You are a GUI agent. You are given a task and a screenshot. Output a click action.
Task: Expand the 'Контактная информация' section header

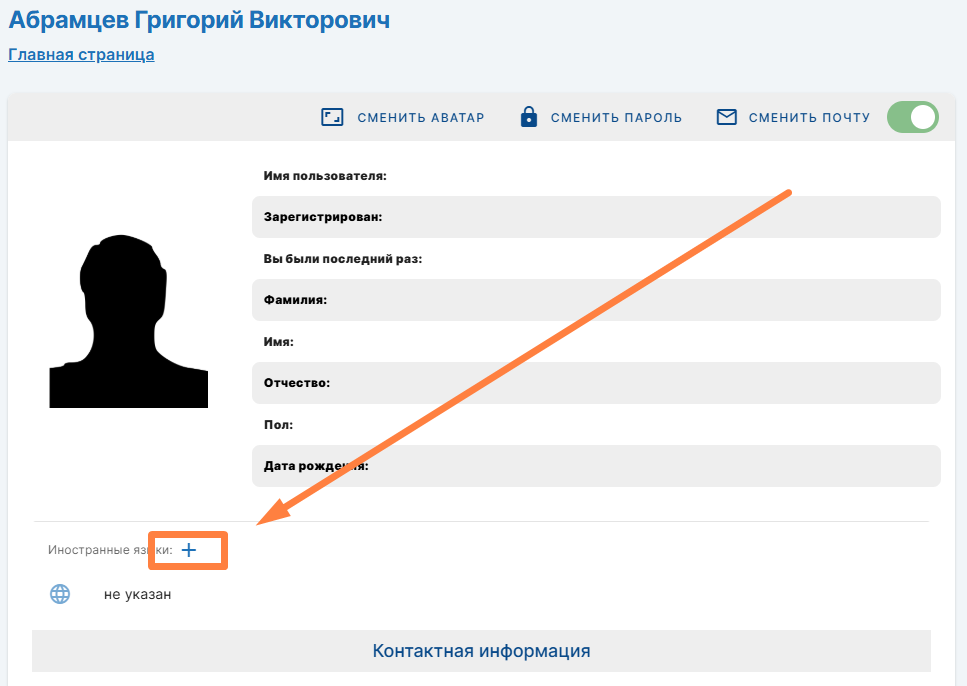[x=481, y=651]
